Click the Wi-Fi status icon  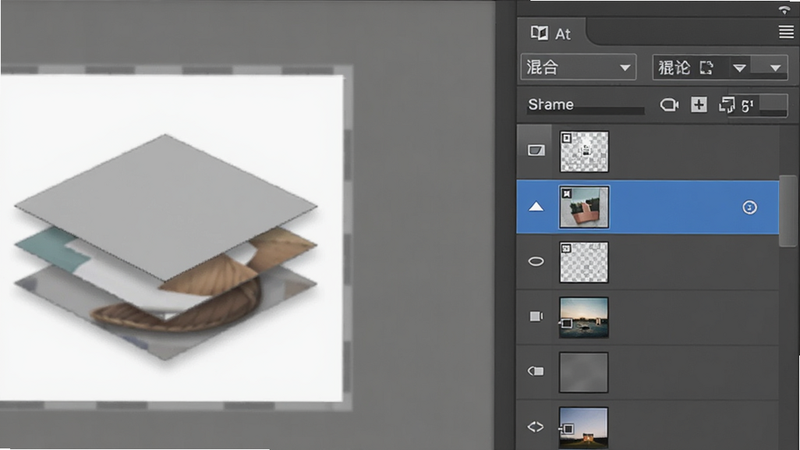(784, 10)
